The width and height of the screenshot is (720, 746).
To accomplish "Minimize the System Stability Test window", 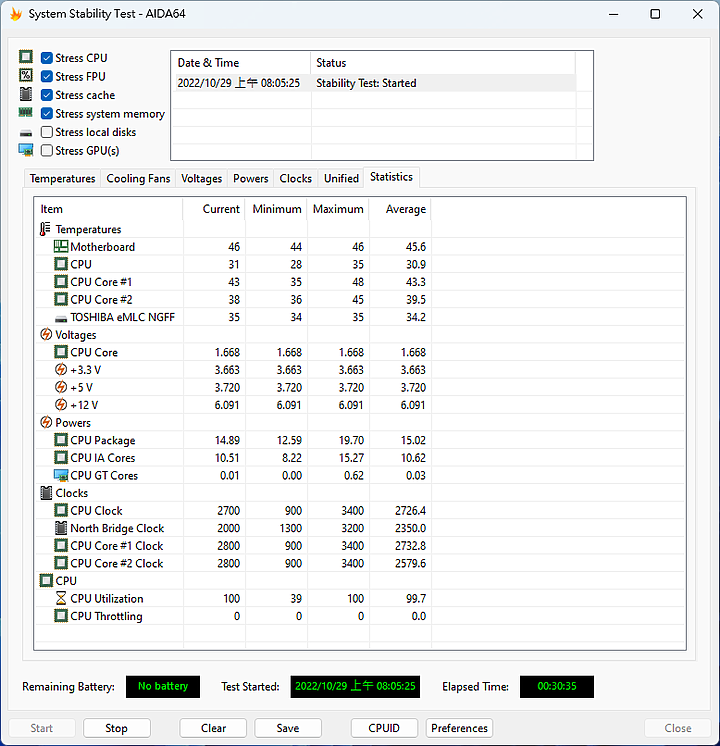I will 614,14.
